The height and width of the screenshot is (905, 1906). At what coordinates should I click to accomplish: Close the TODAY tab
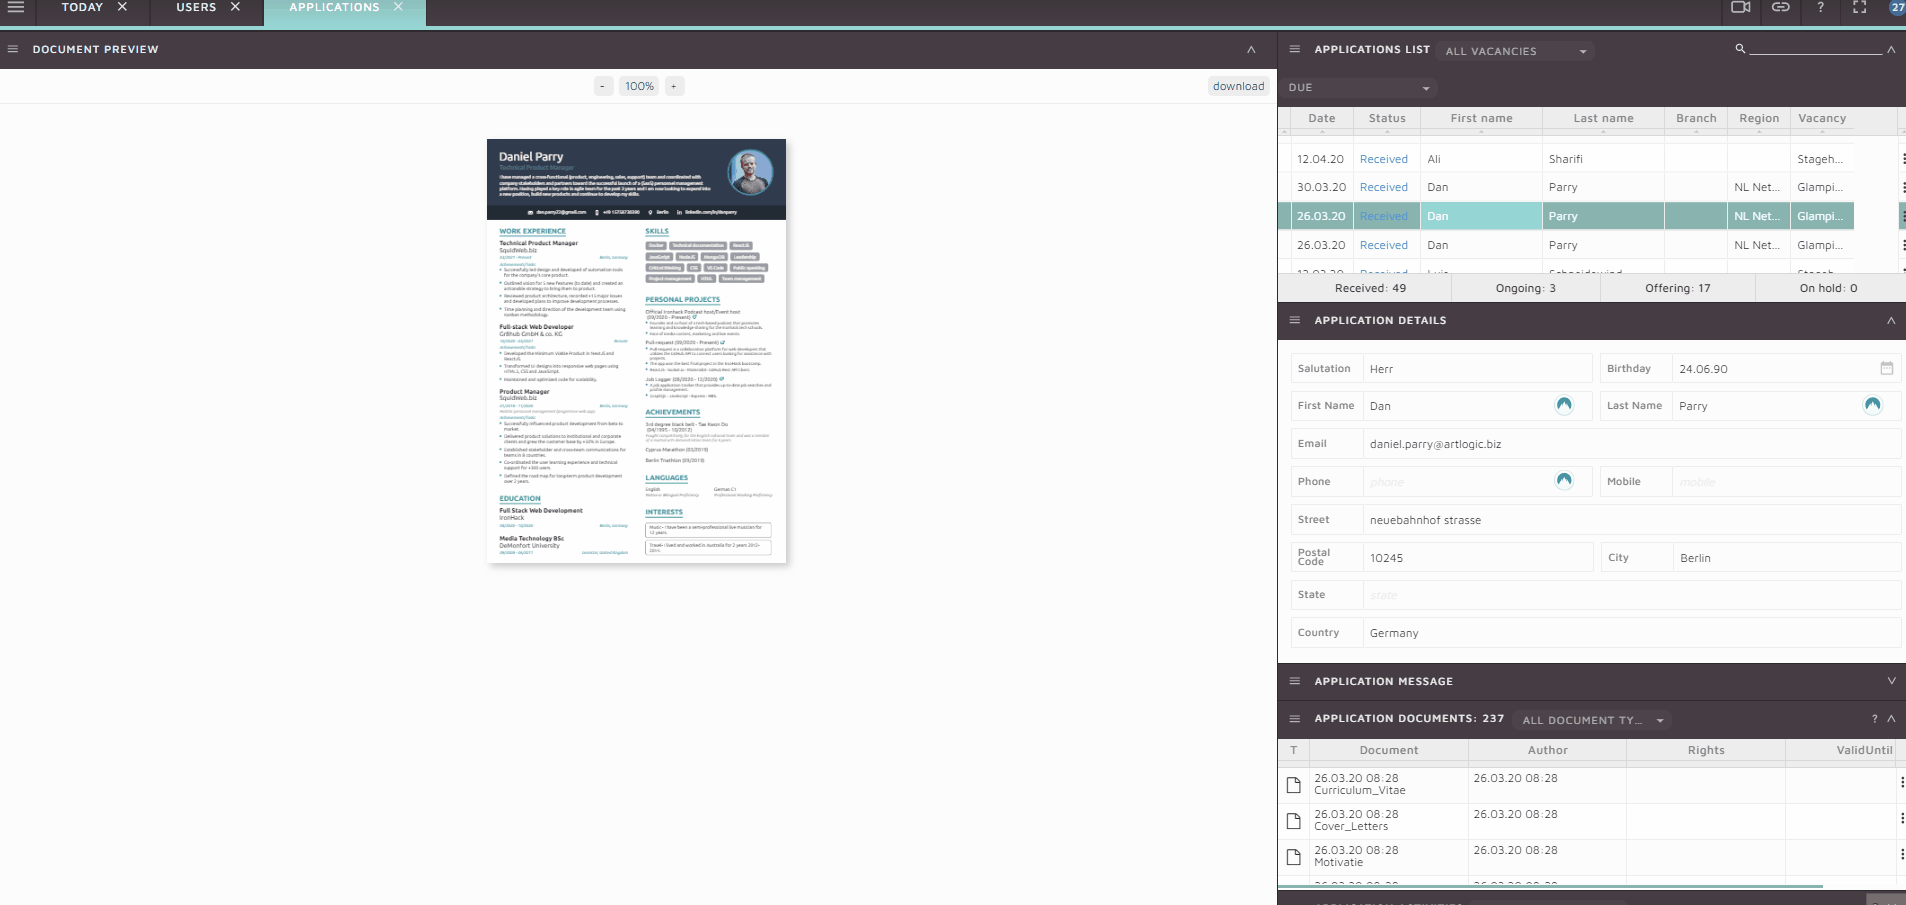122,7
